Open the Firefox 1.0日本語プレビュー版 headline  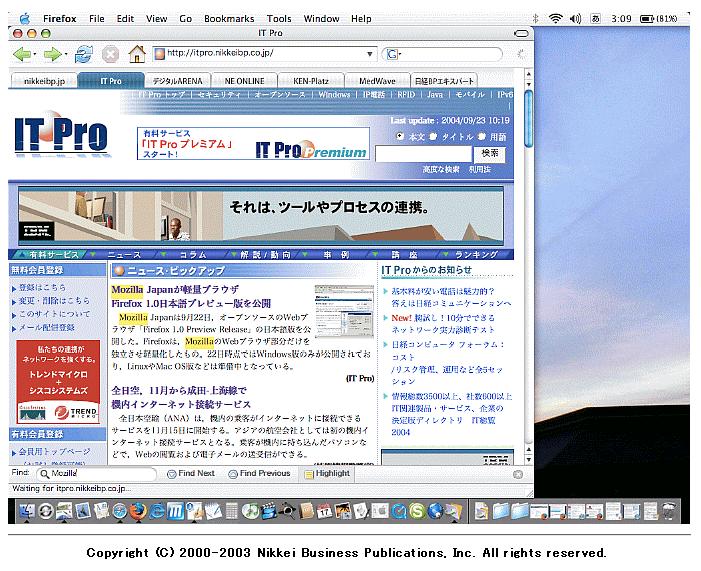coord(191,304)
